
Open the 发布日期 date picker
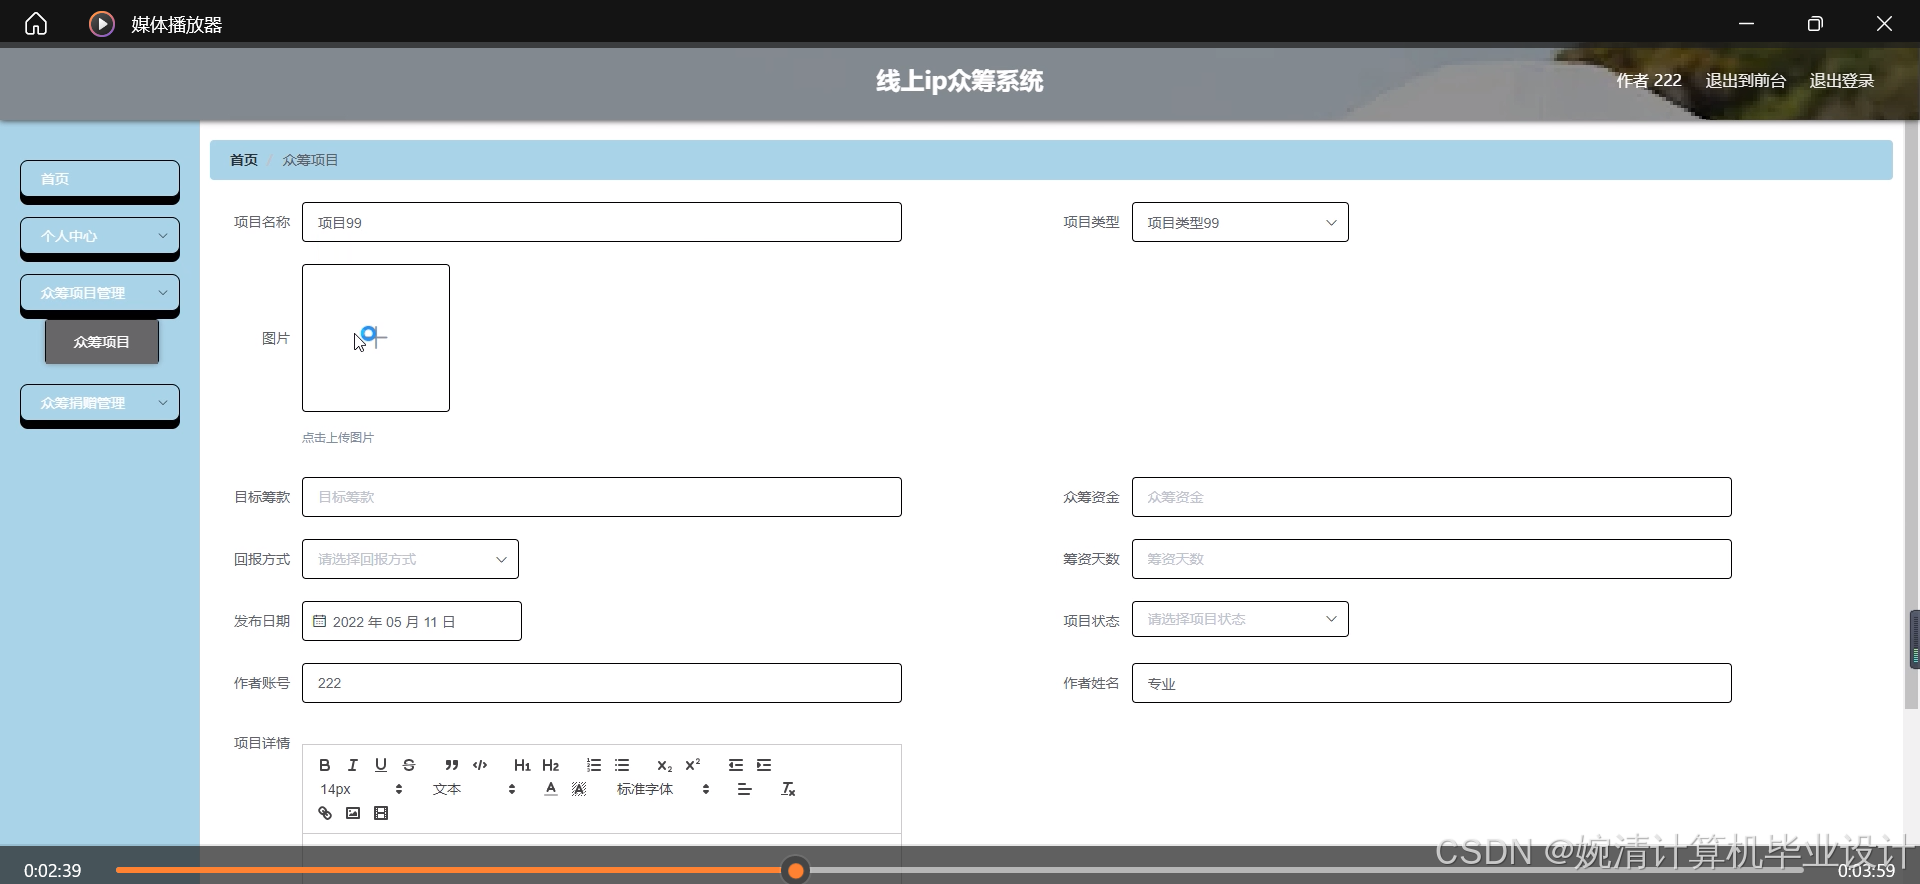[x=412, y=621]
